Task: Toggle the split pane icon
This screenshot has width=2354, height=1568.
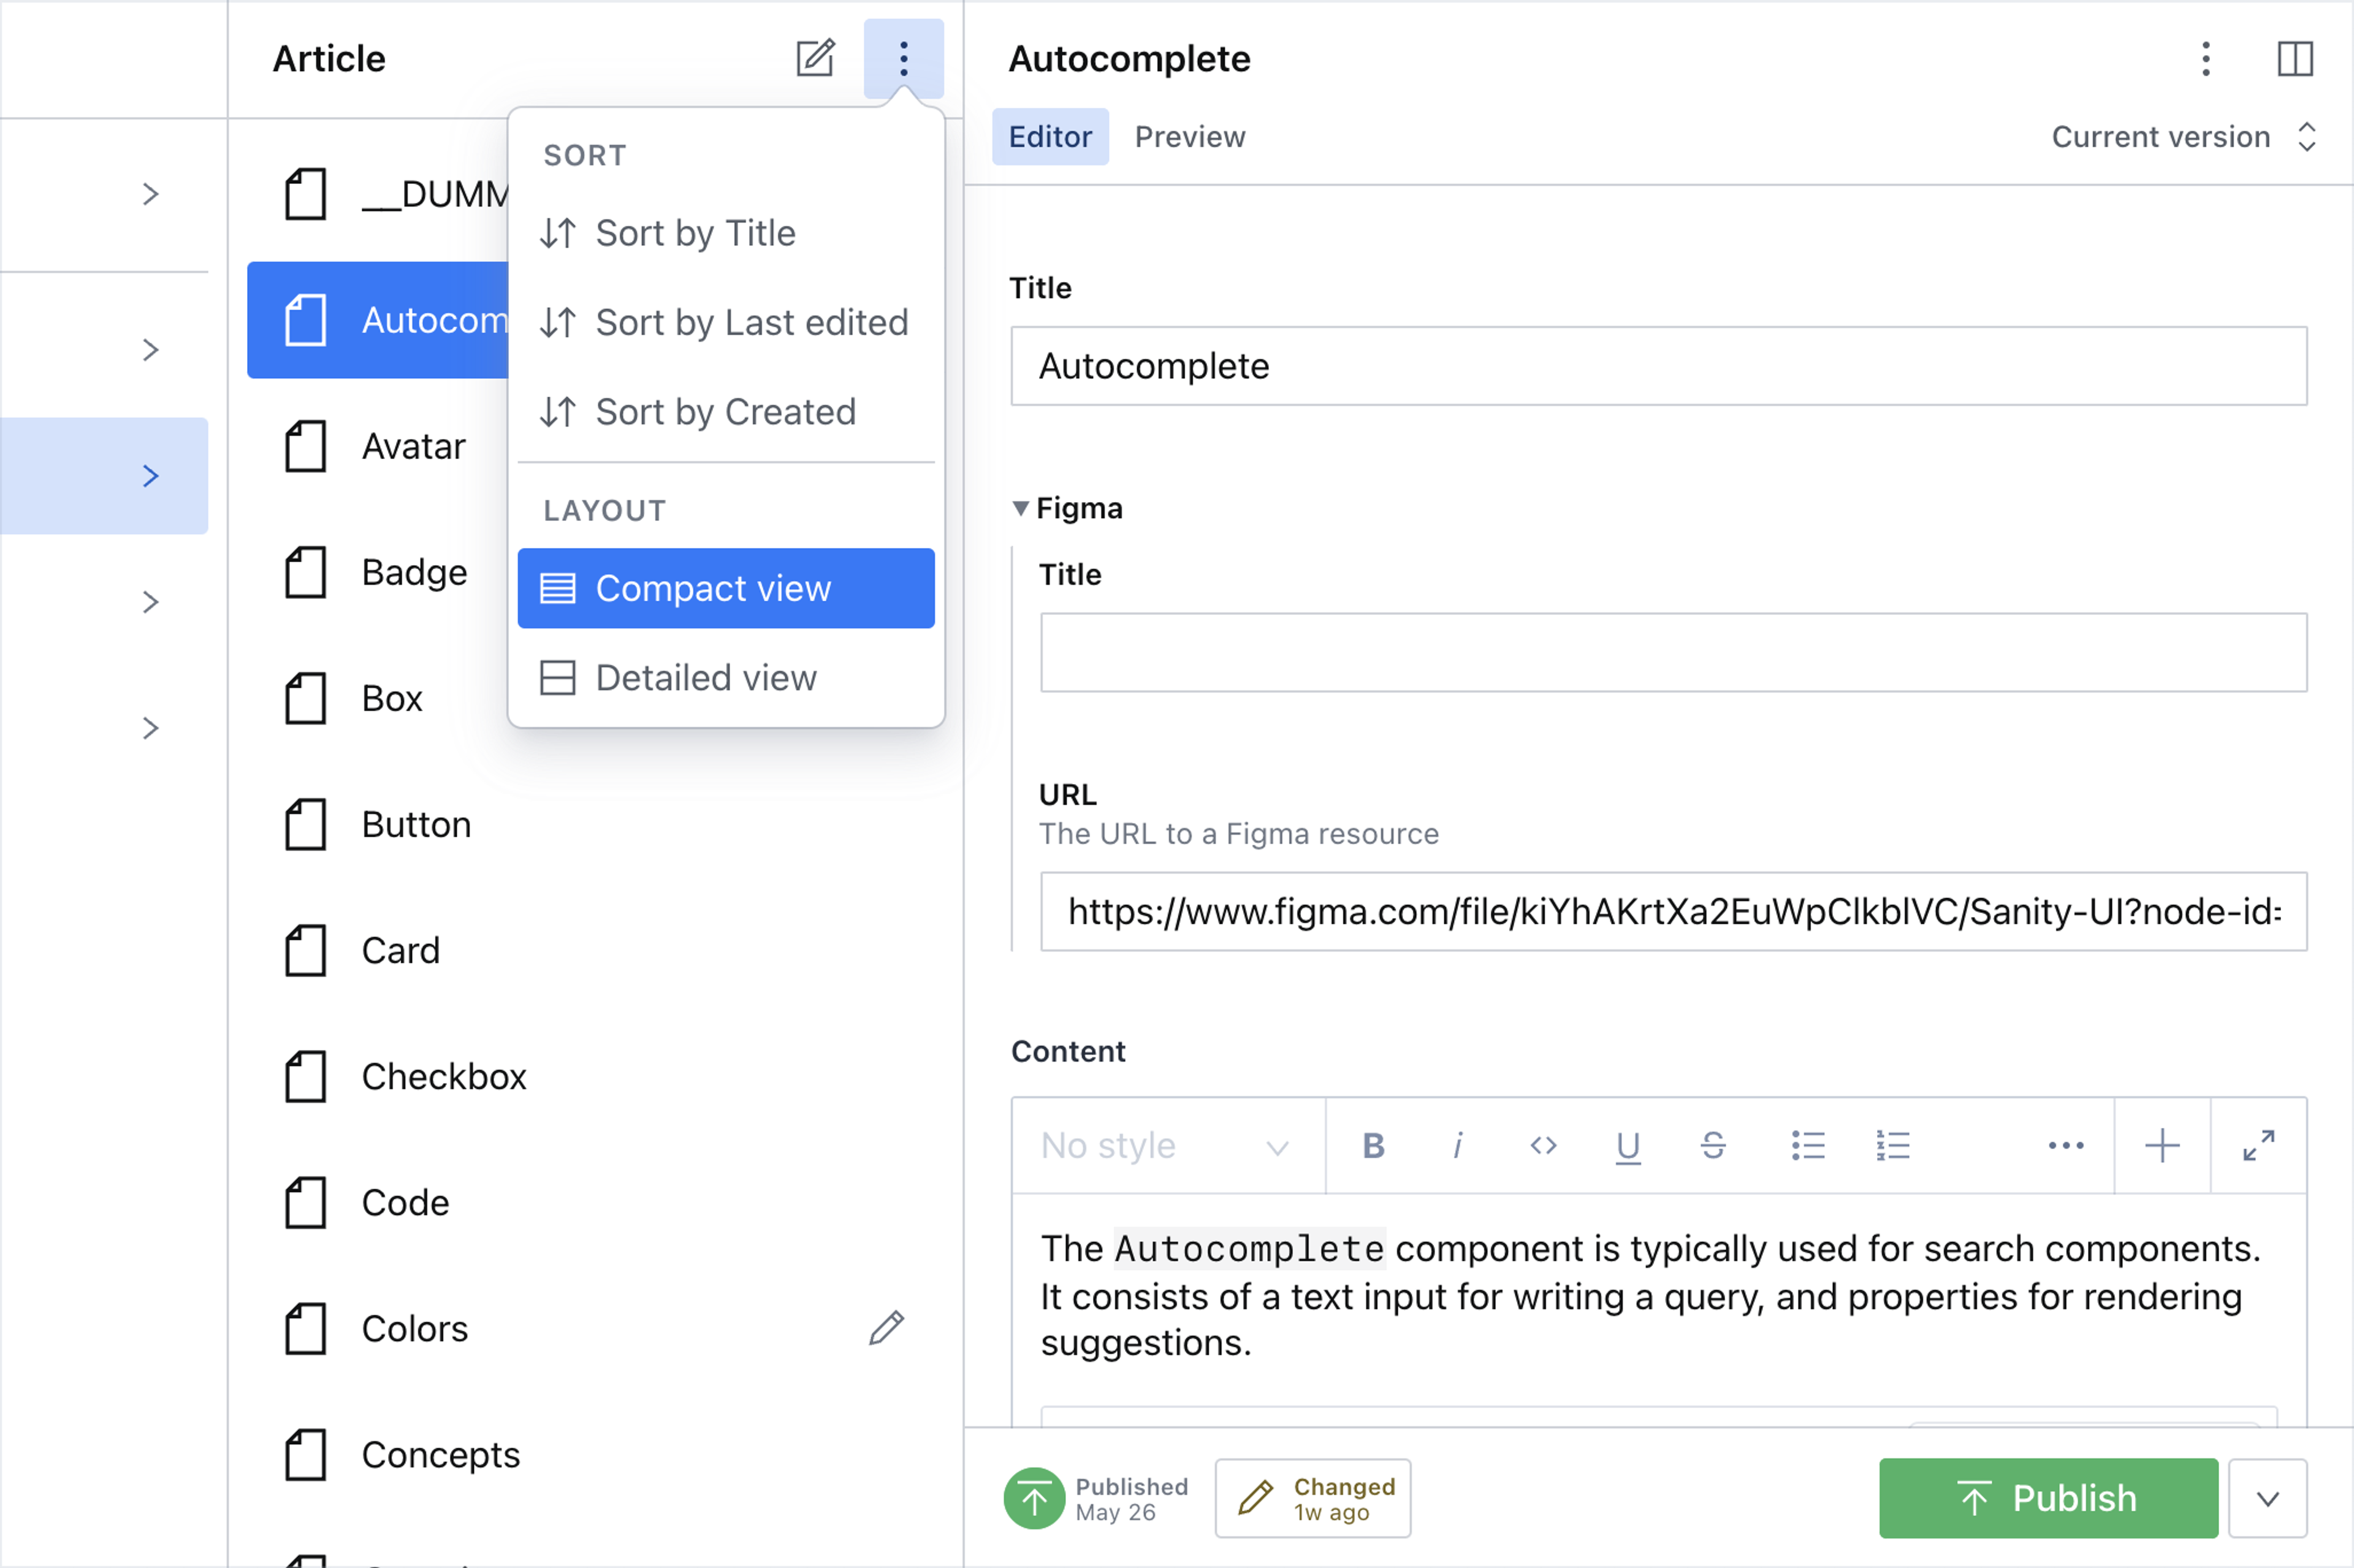Action: point(2294,59)
